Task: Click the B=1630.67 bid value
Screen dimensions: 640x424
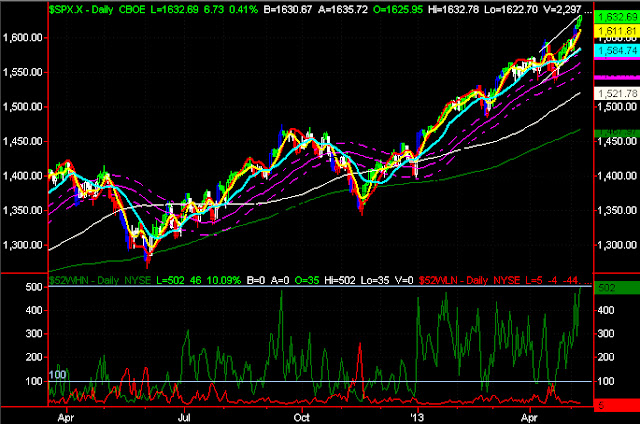Action: [x=288, y=9]
